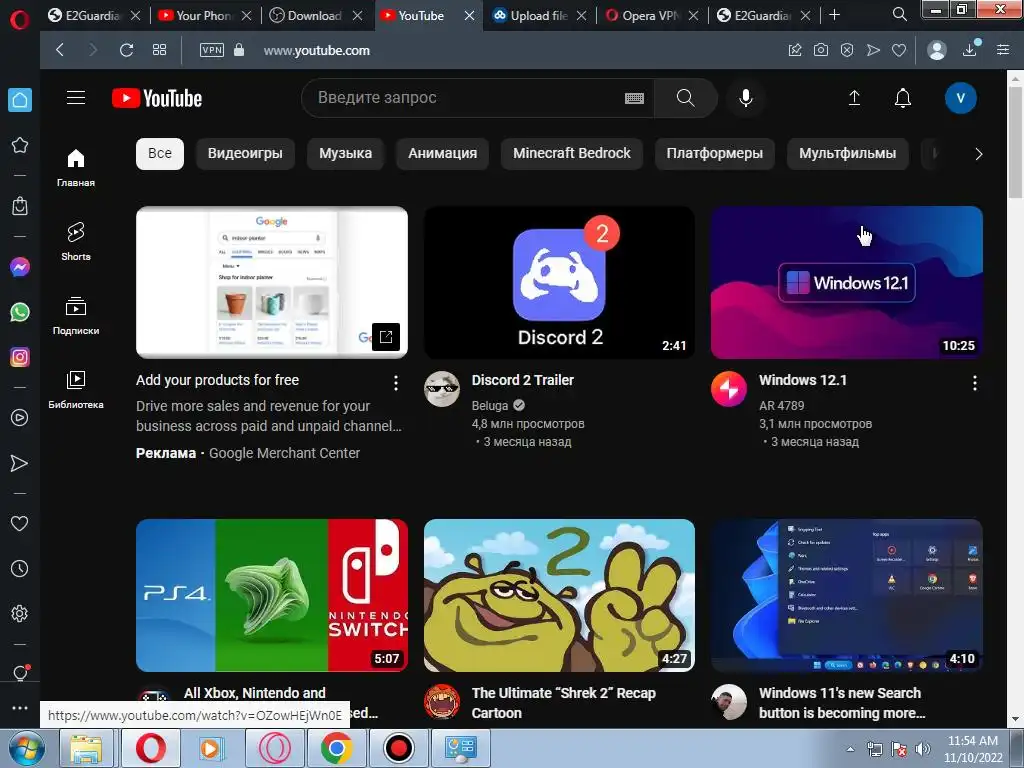Select the Платформеры filter chip
The image size is (1024, 768).
click(x=714, y=153)
